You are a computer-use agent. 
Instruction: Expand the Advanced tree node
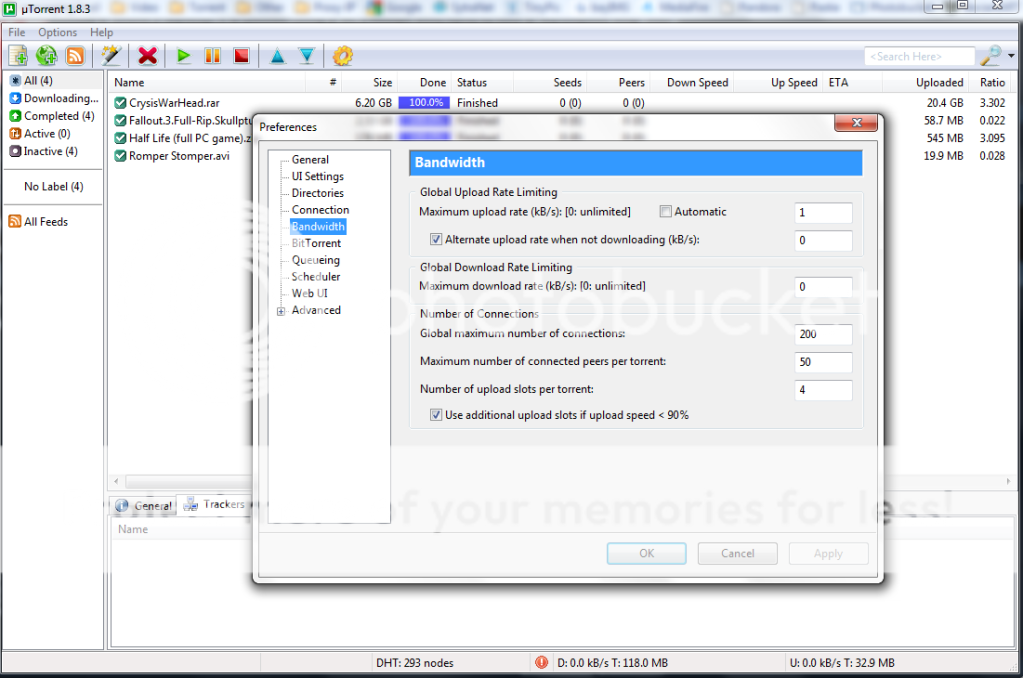click(281, 311)
